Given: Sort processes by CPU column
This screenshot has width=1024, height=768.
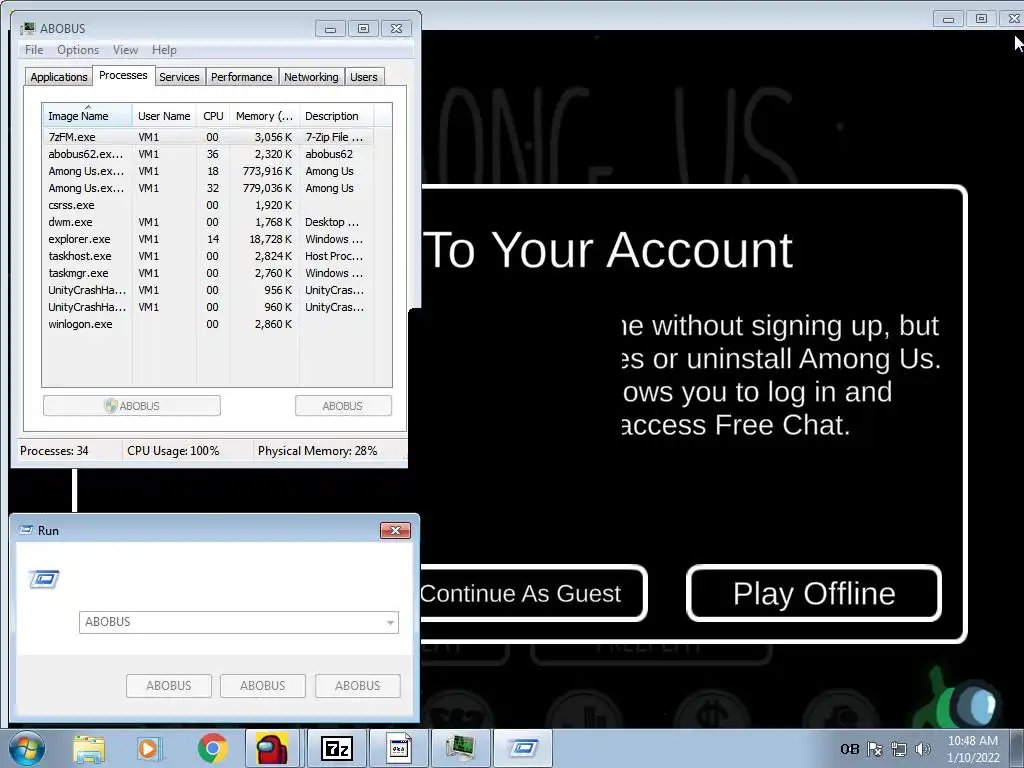Looking at the screenshot, I should 213,116.
